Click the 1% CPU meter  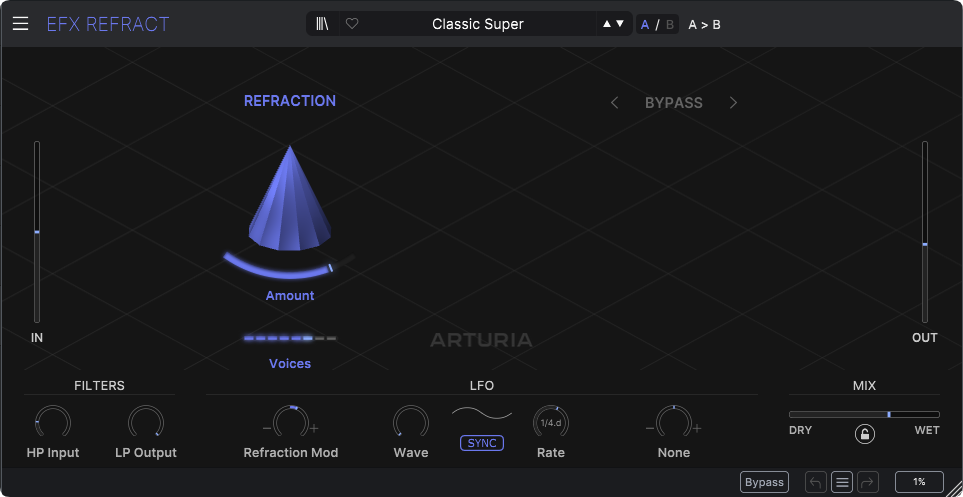919,482
